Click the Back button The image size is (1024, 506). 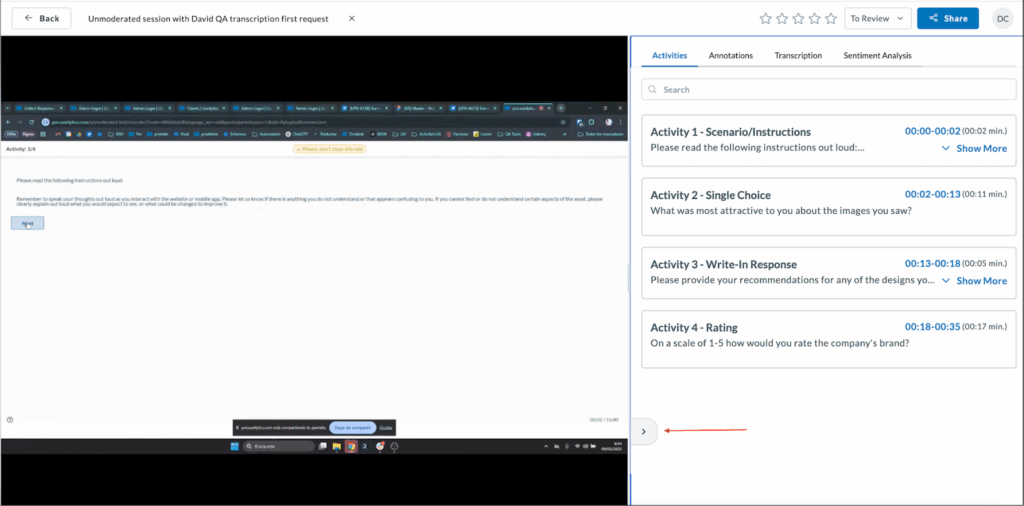click(x=41, y=19)
